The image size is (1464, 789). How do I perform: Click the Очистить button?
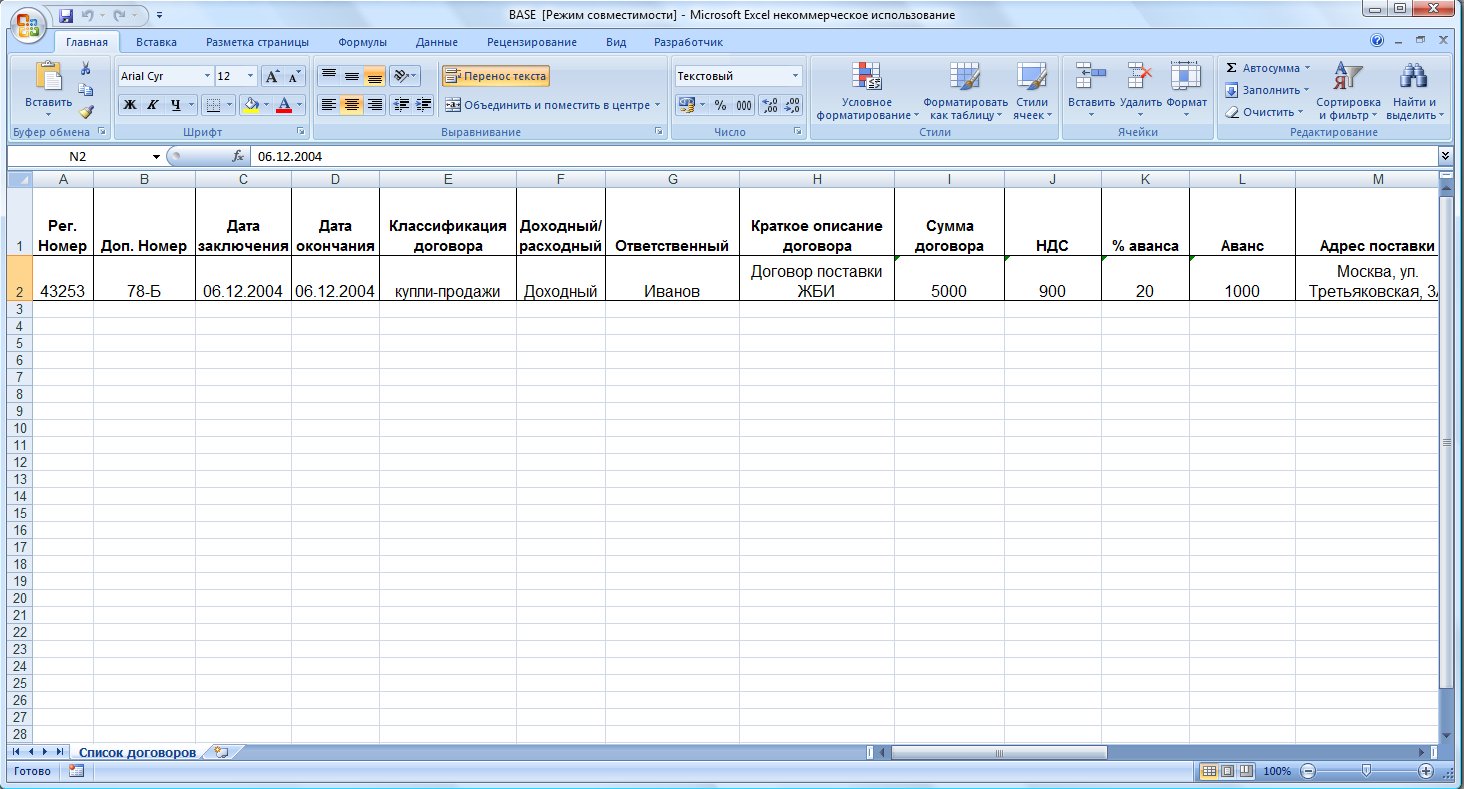pos(1265,112)
